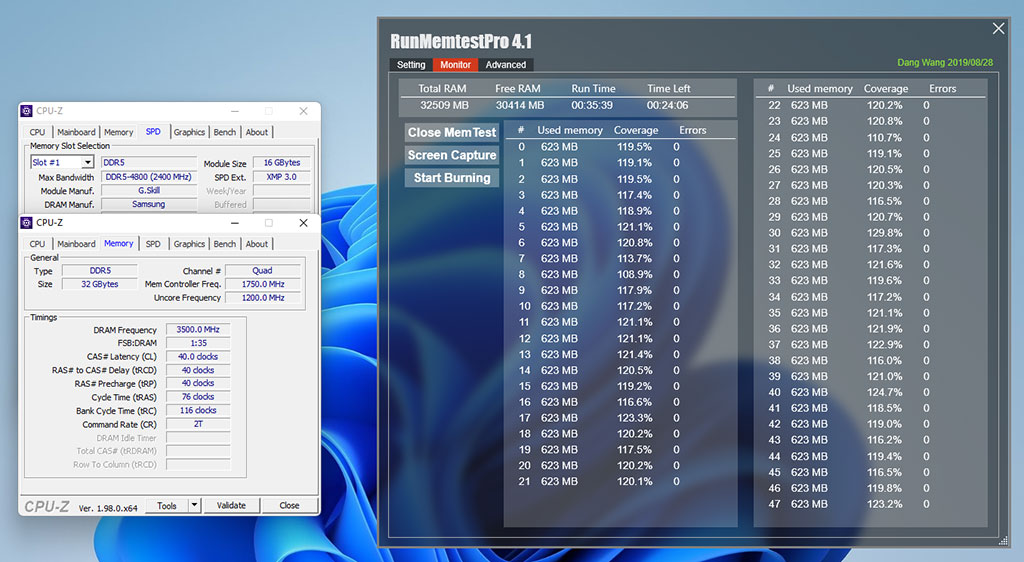Click coverage 122.9% in memtest row 37

tap(884, 345)
